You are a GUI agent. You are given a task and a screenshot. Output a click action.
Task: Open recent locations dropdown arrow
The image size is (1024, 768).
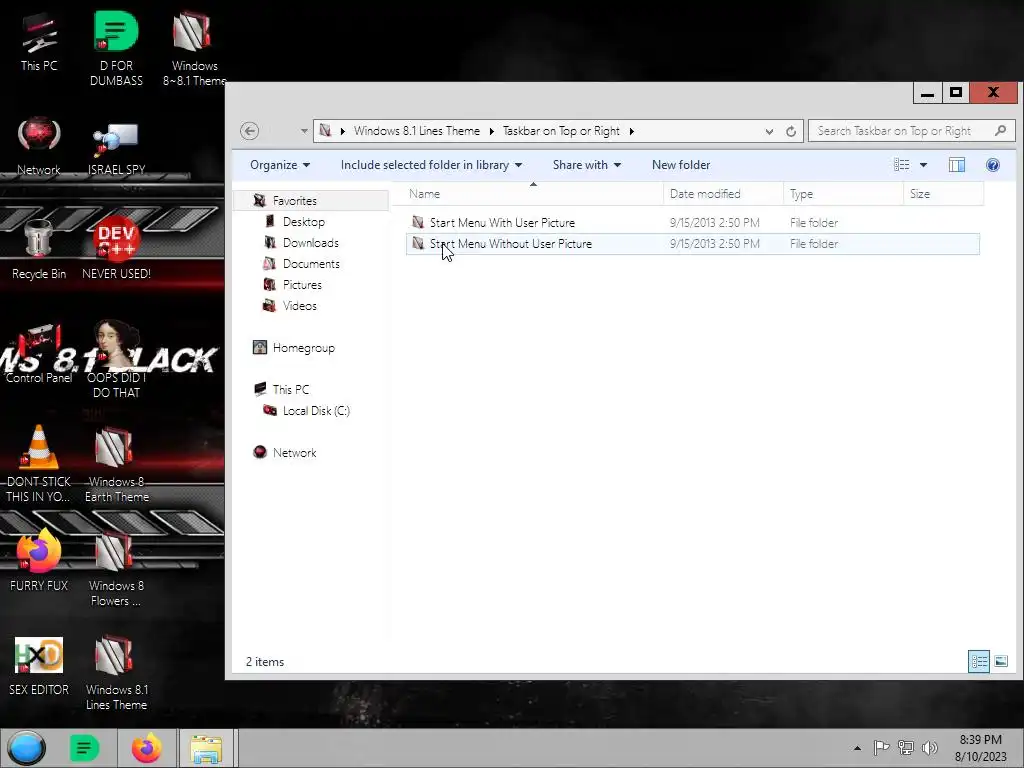pyautogui.click(x=304, y=131)
